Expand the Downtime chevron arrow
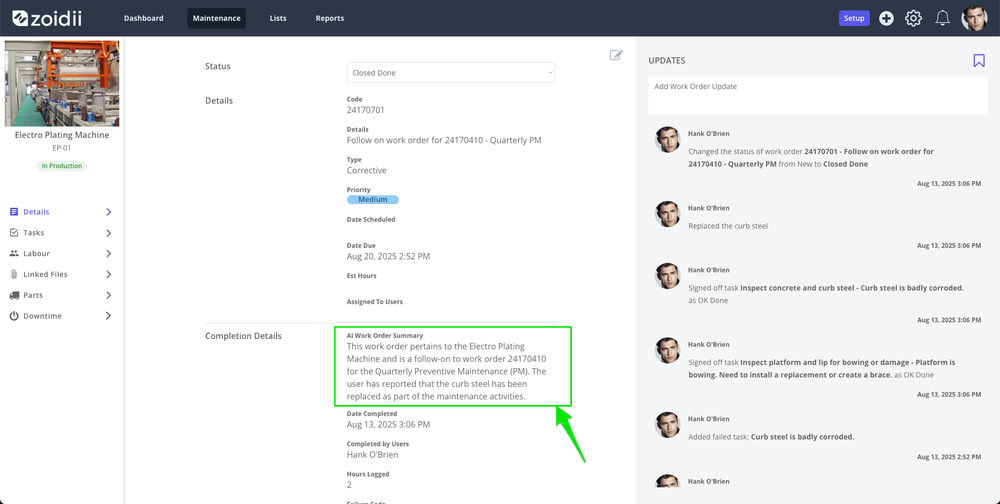The width and height of the screenshot is (1000, 504). 108,316
